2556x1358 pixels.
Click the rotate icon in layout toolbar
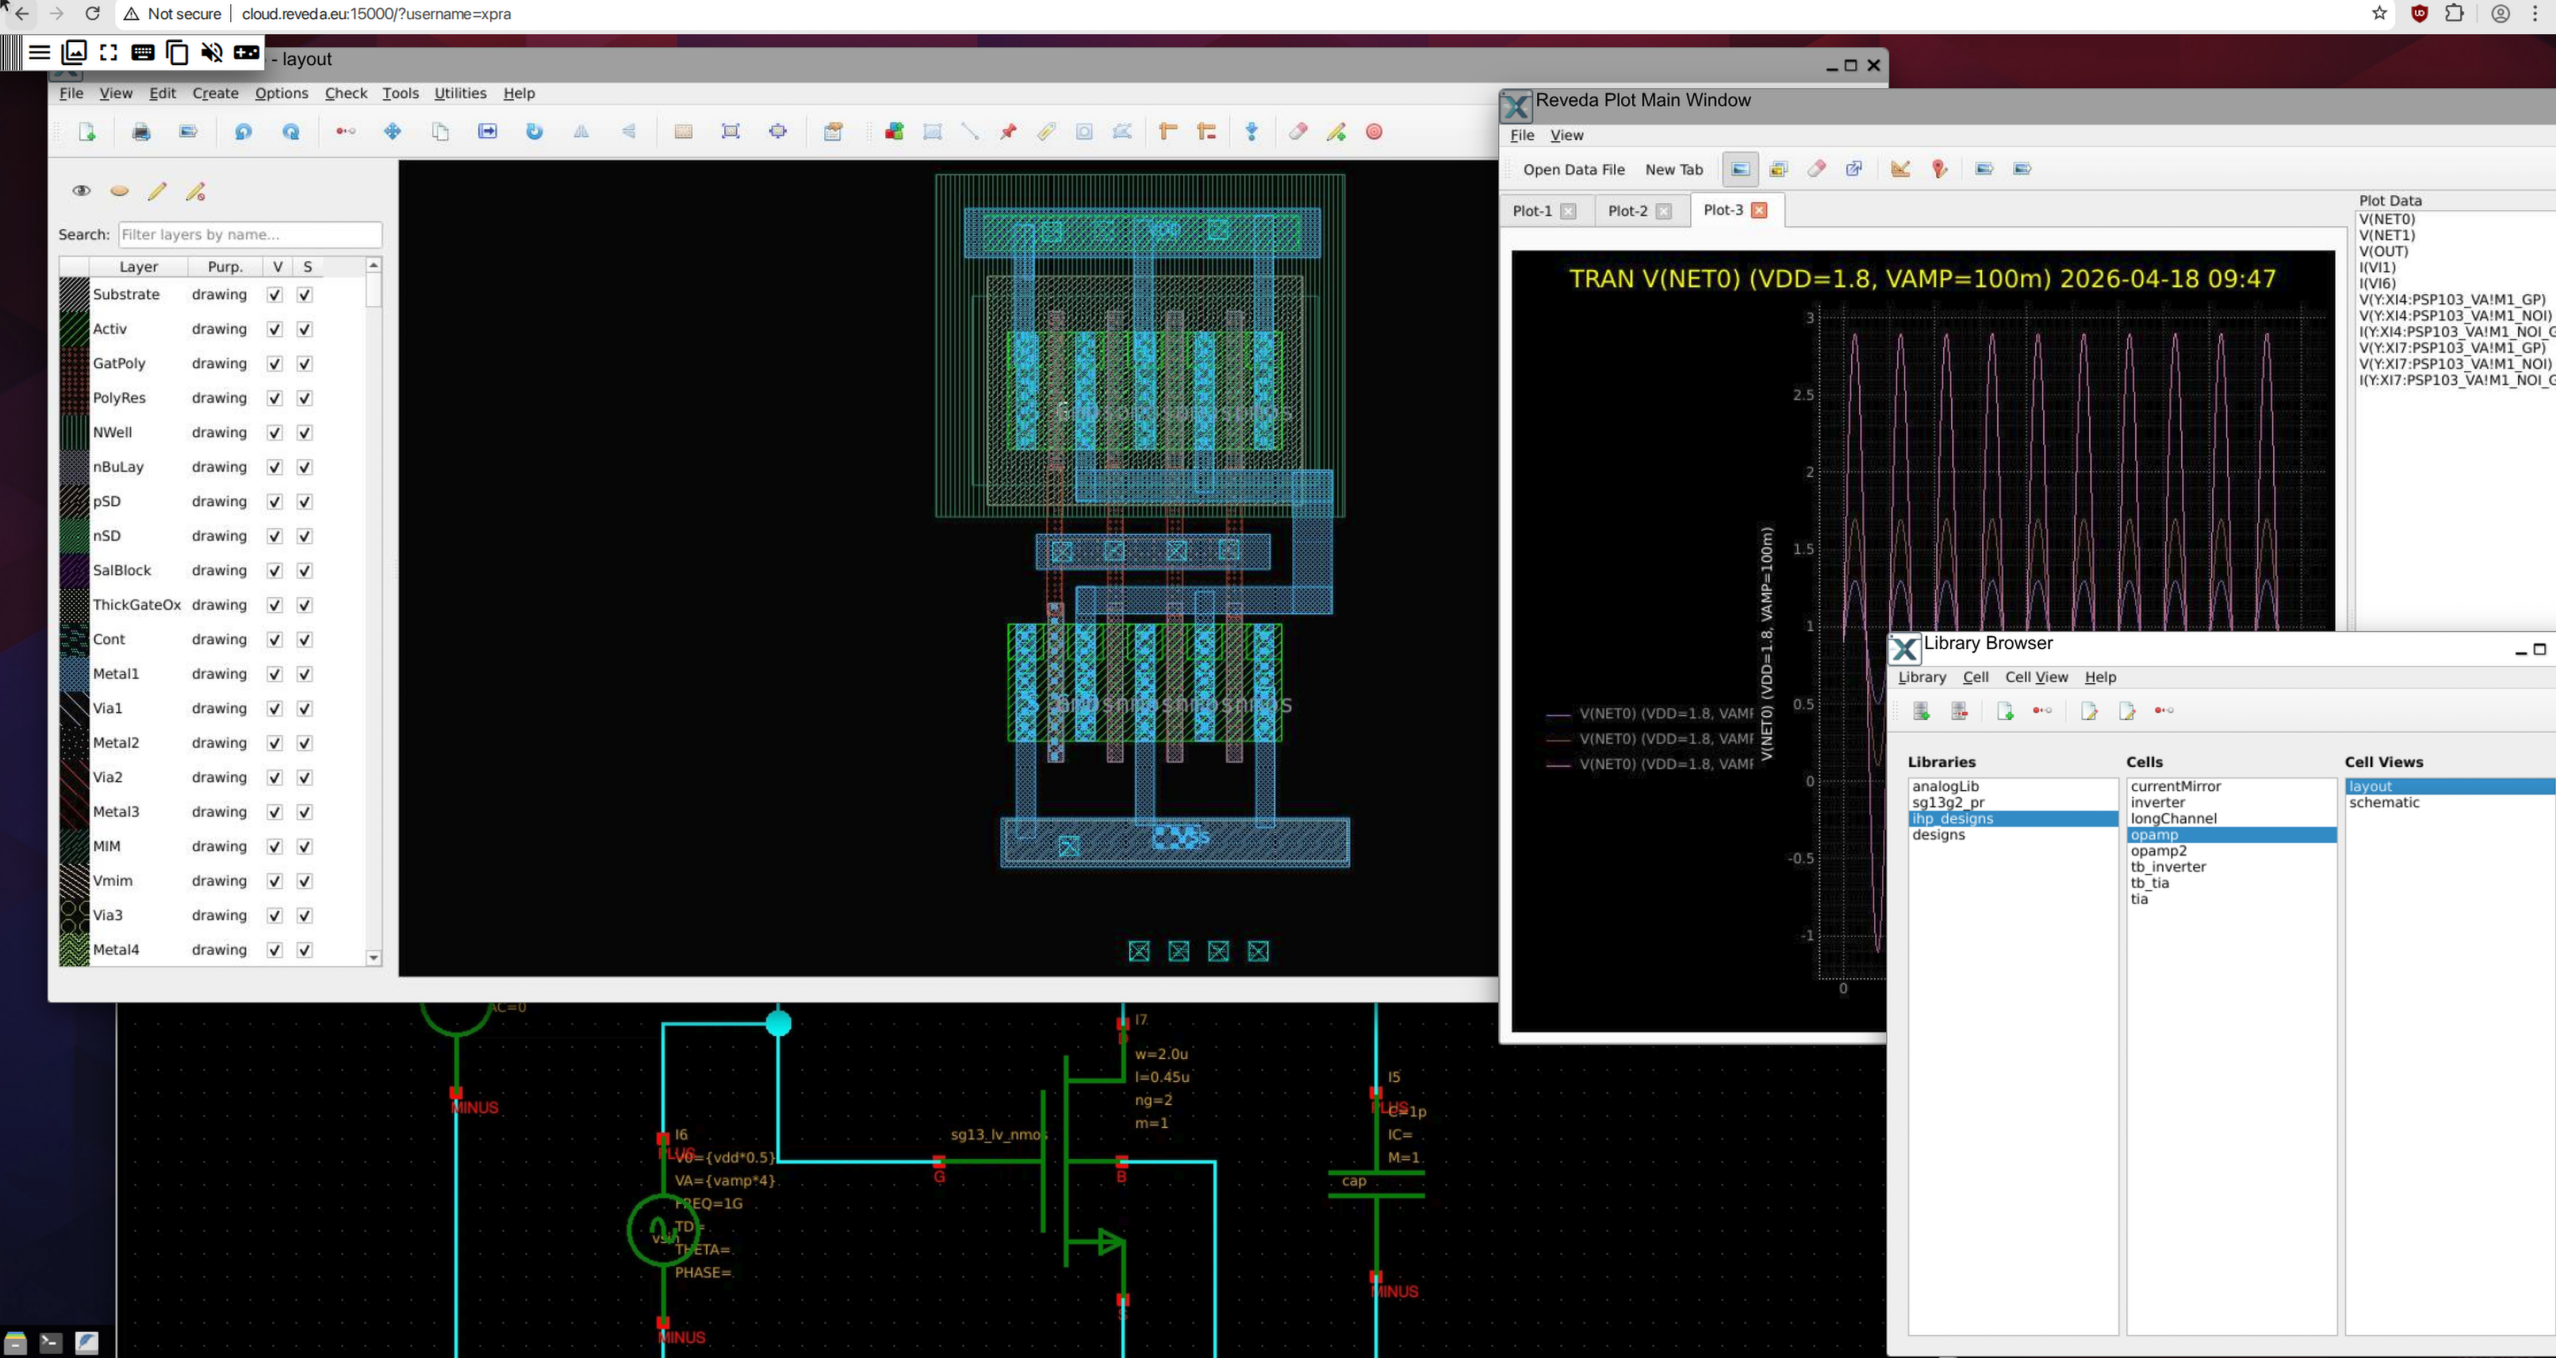534,132
